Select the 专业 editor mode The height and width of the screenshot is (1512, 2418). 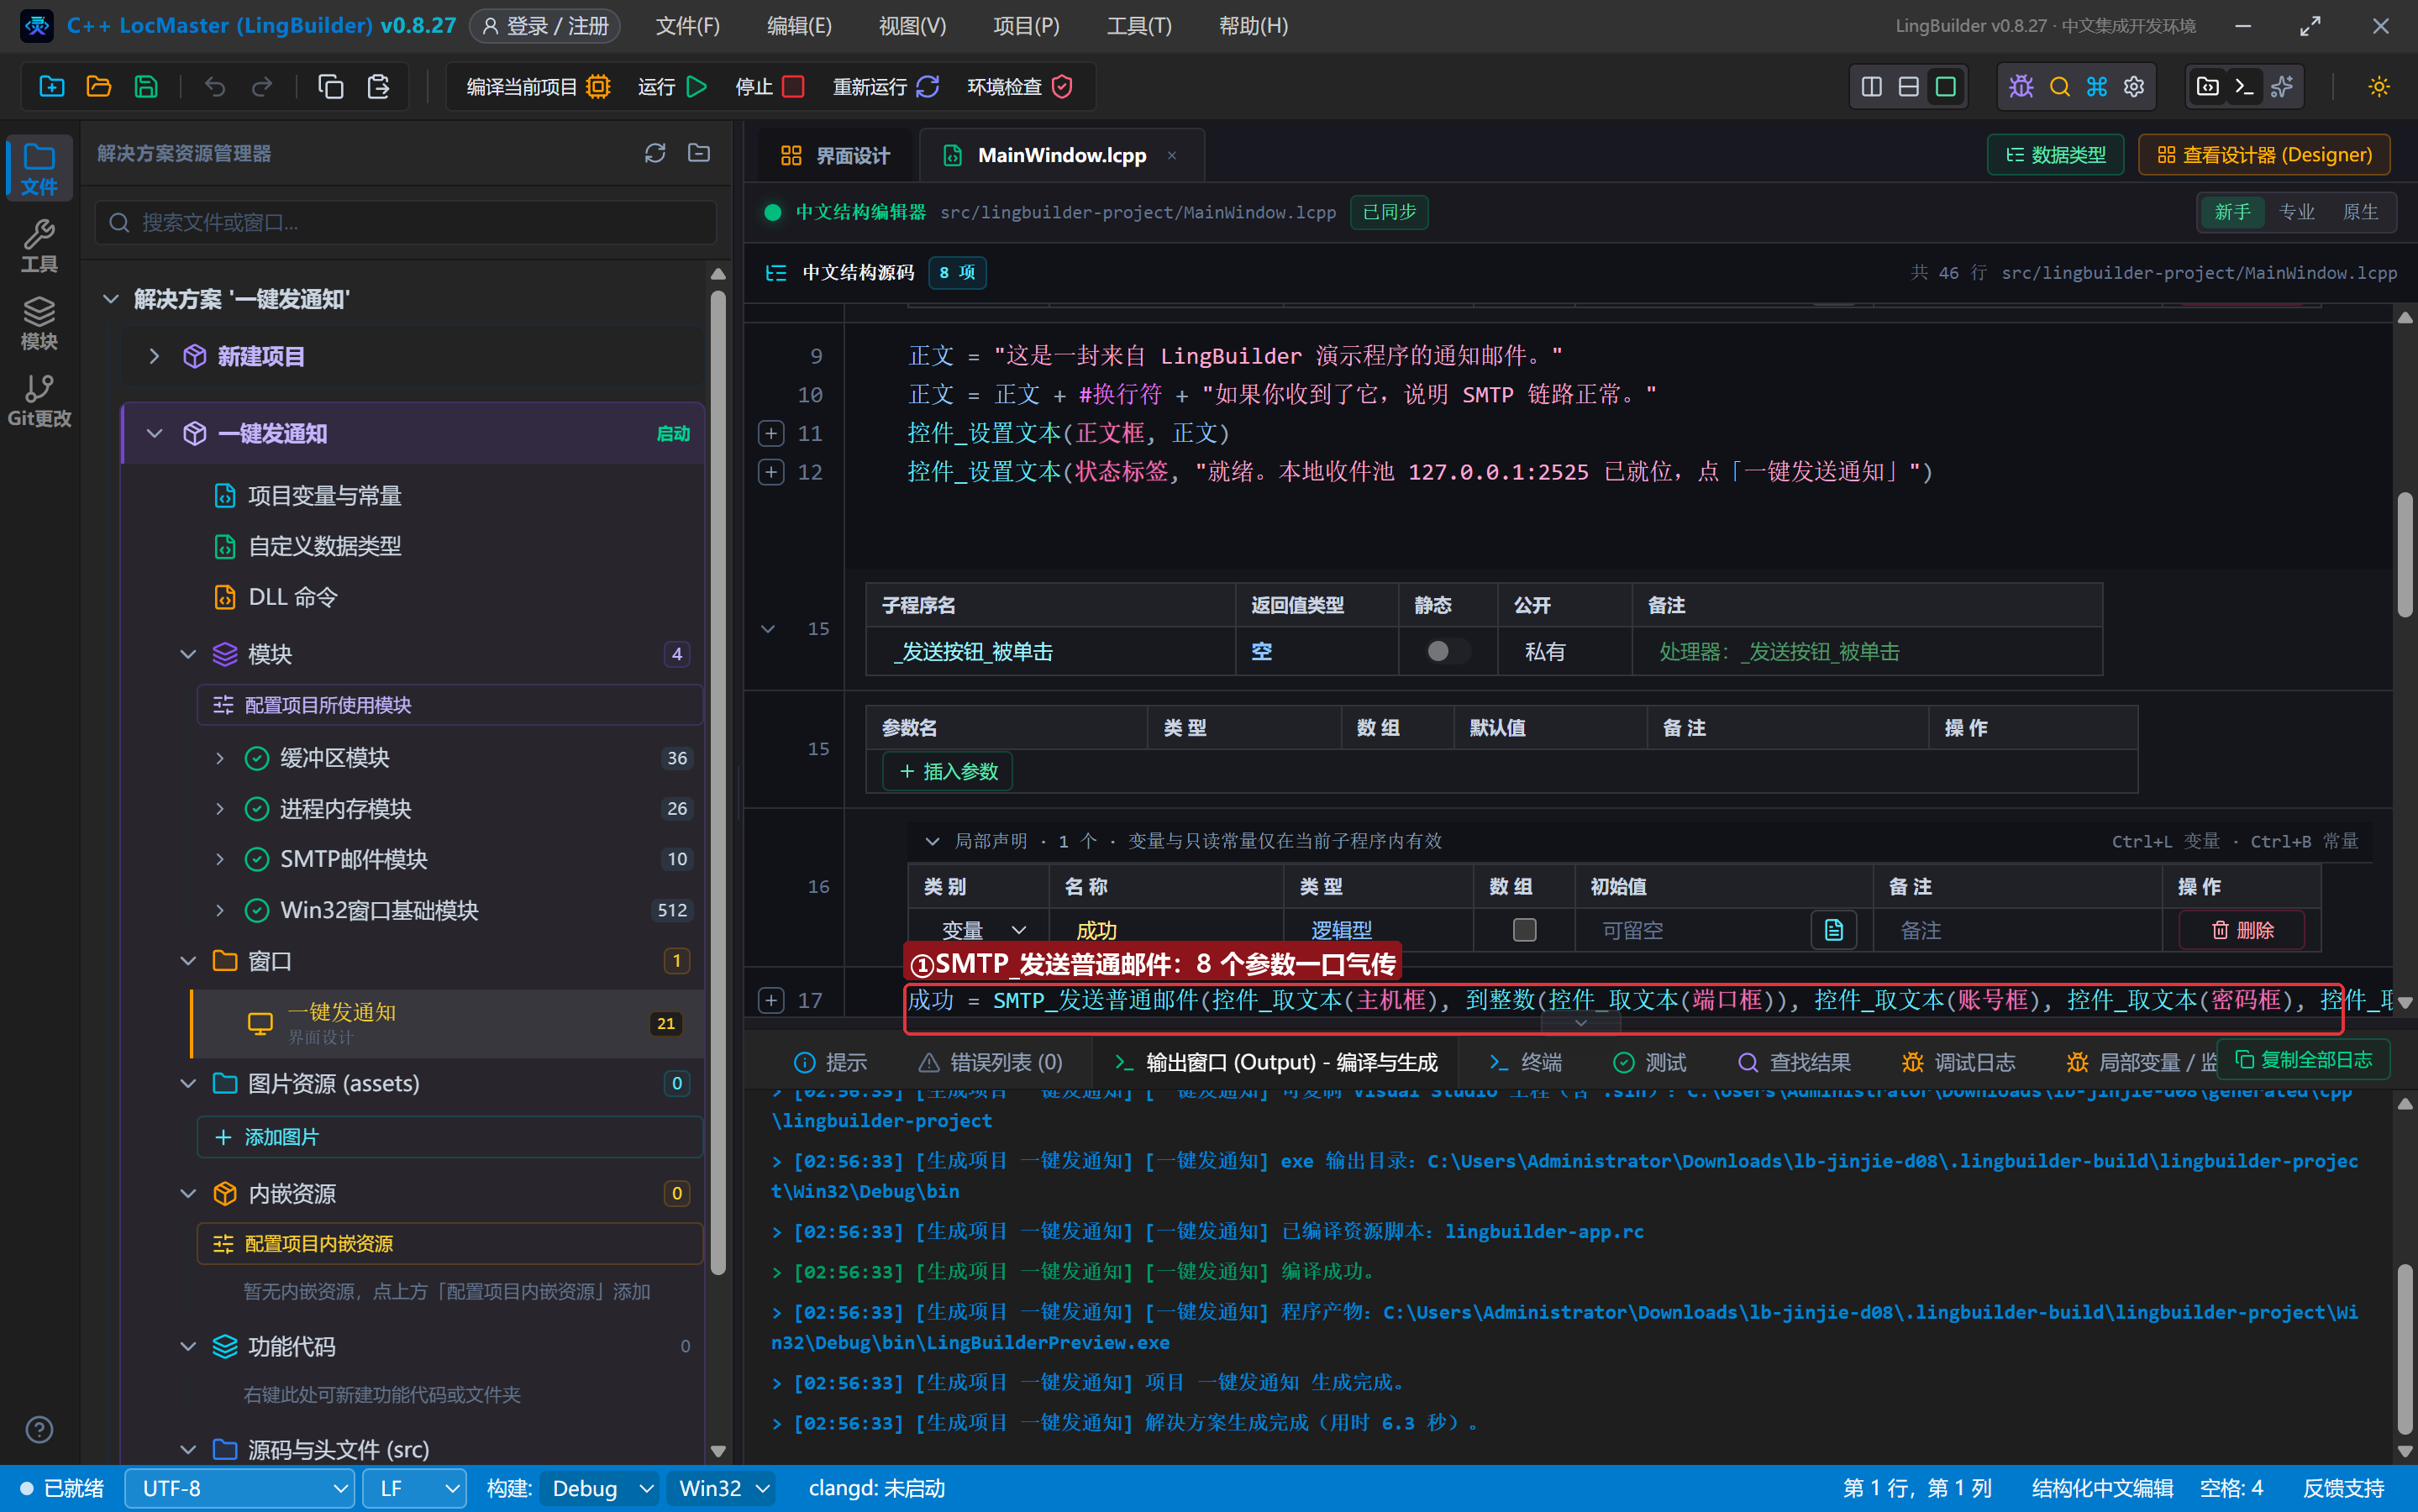tap(2296, 212)
